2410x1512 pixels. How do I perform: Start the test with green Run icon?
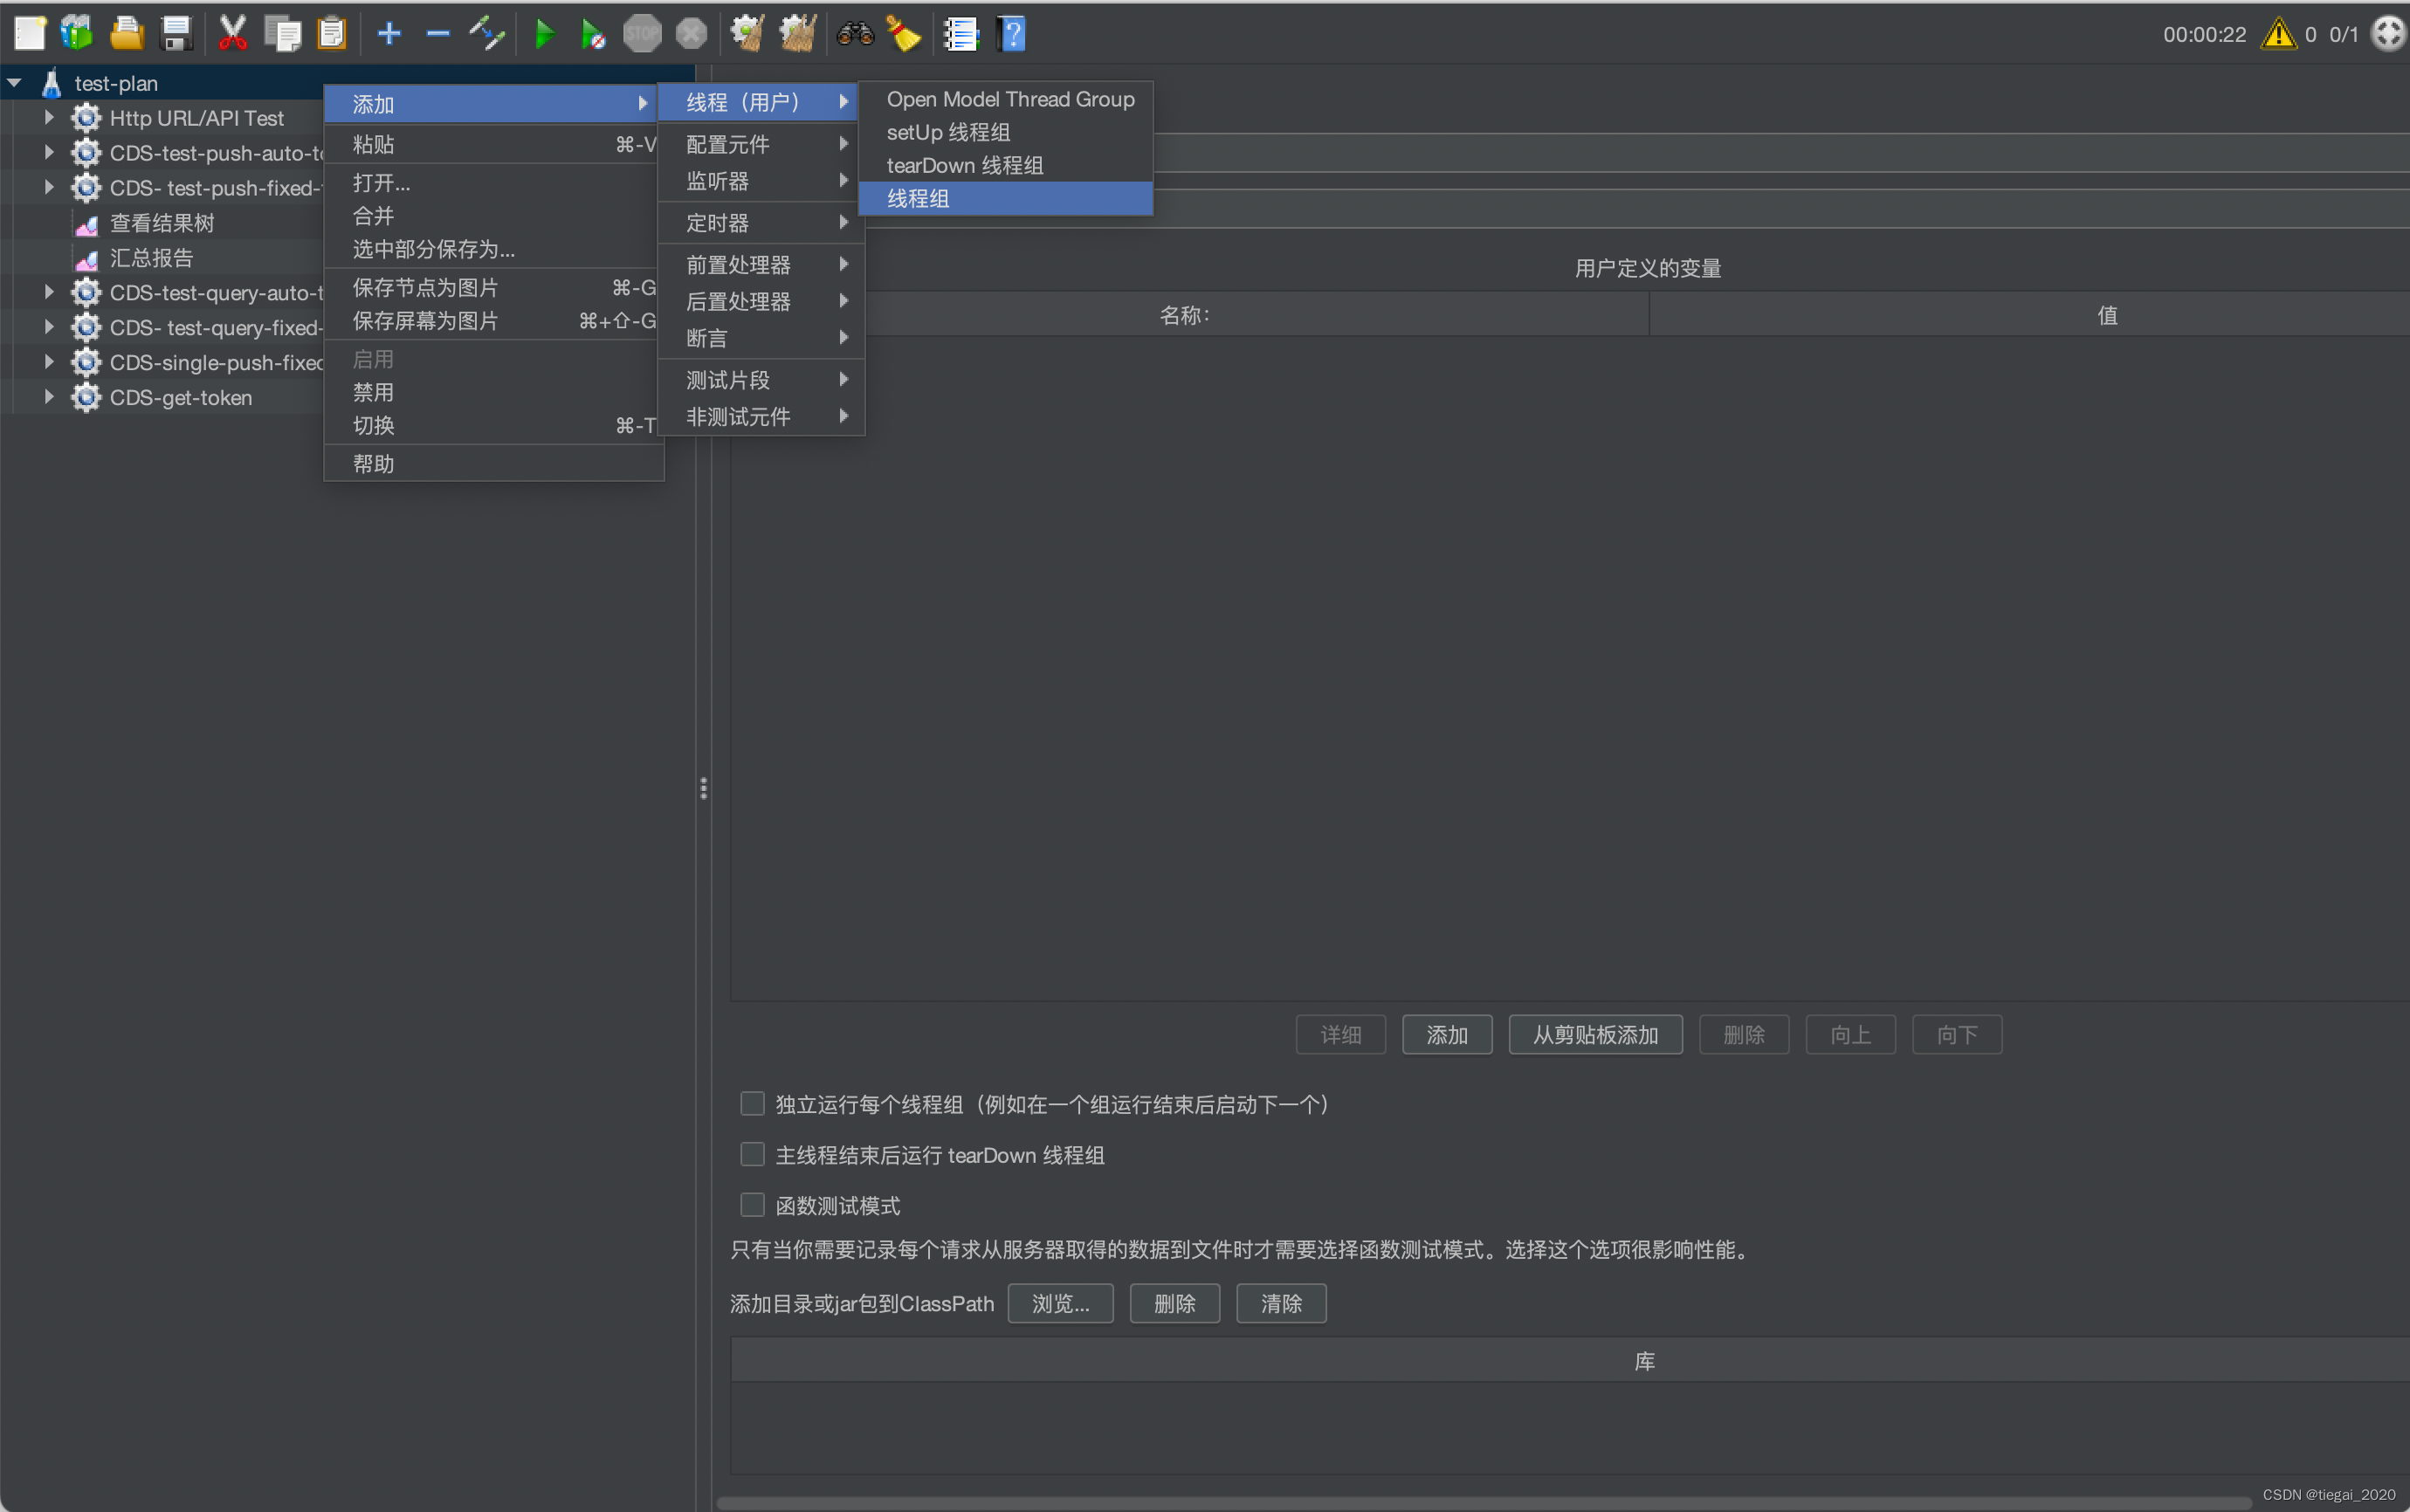pyautogui.click(x=544, y=34)
